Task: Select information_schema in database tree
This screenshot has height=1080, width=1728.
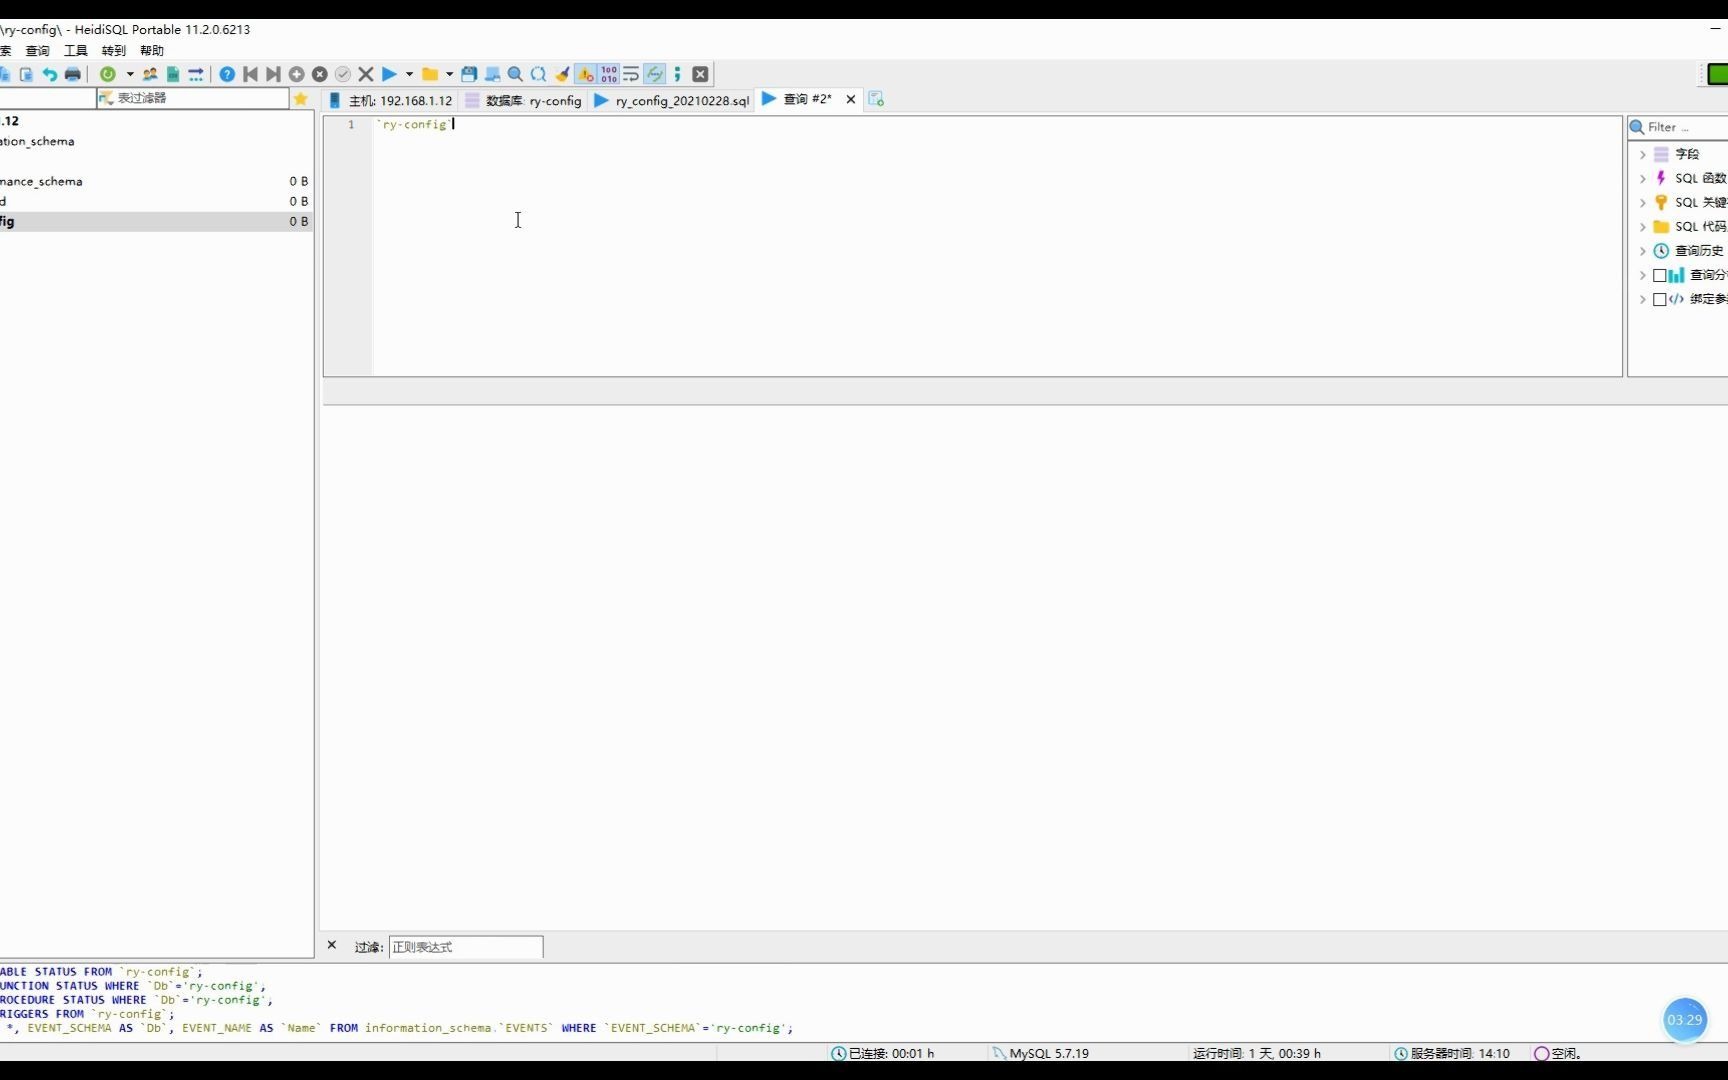Action: pos(156,141)
